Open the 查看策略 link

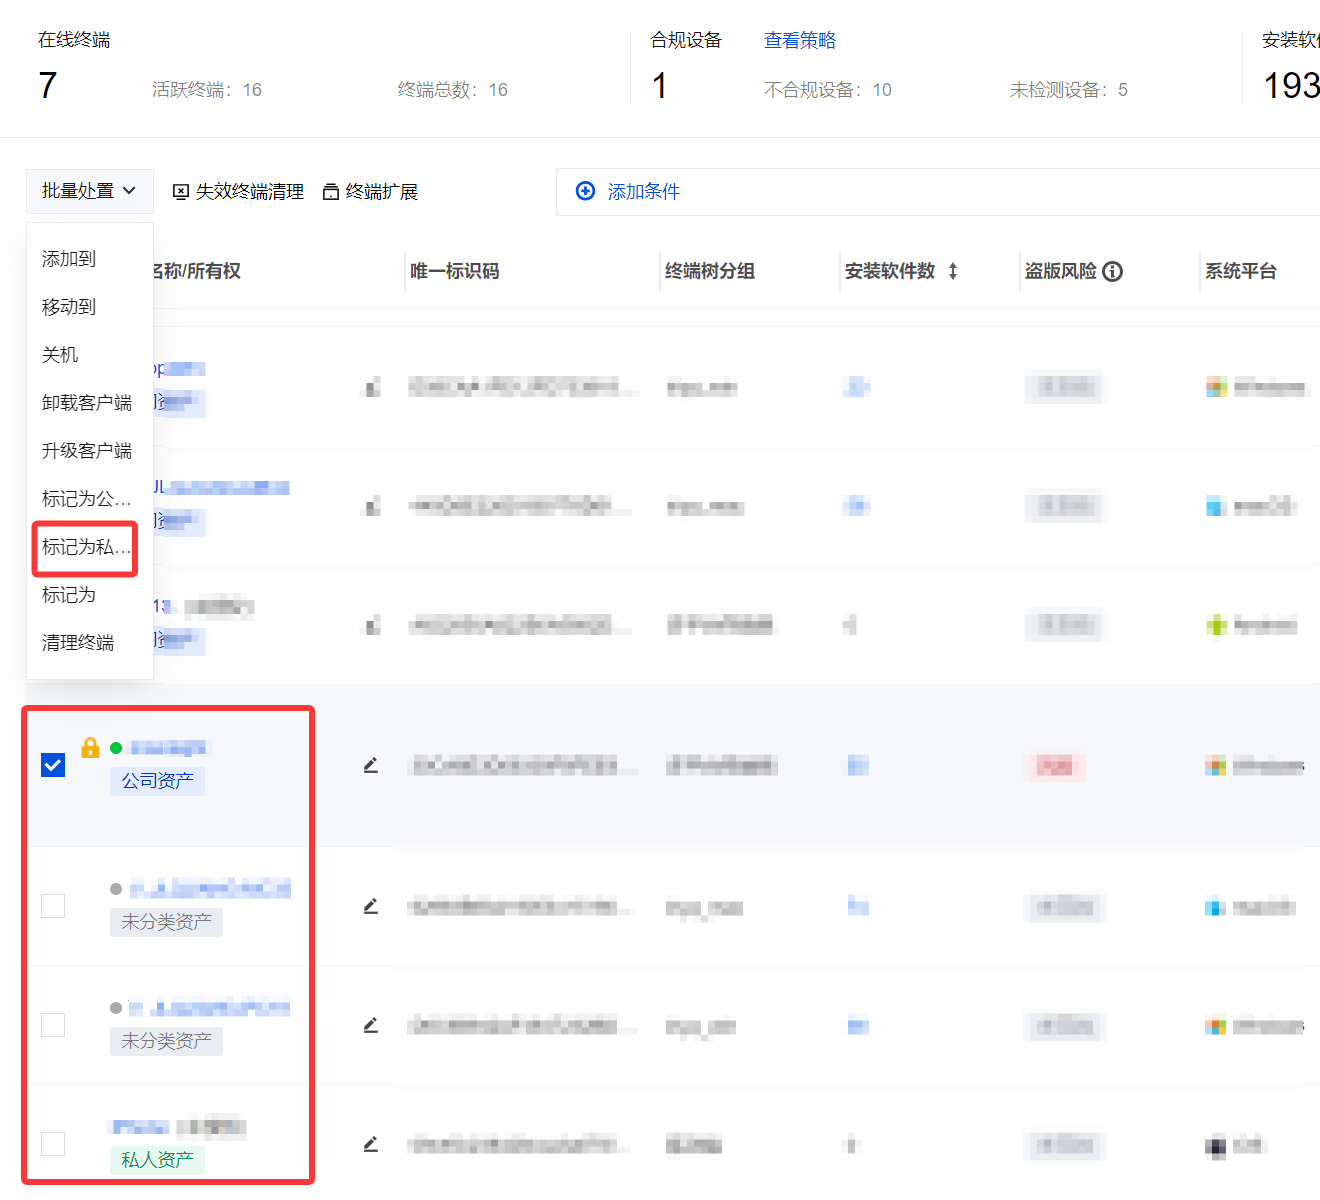coord(799,40)
